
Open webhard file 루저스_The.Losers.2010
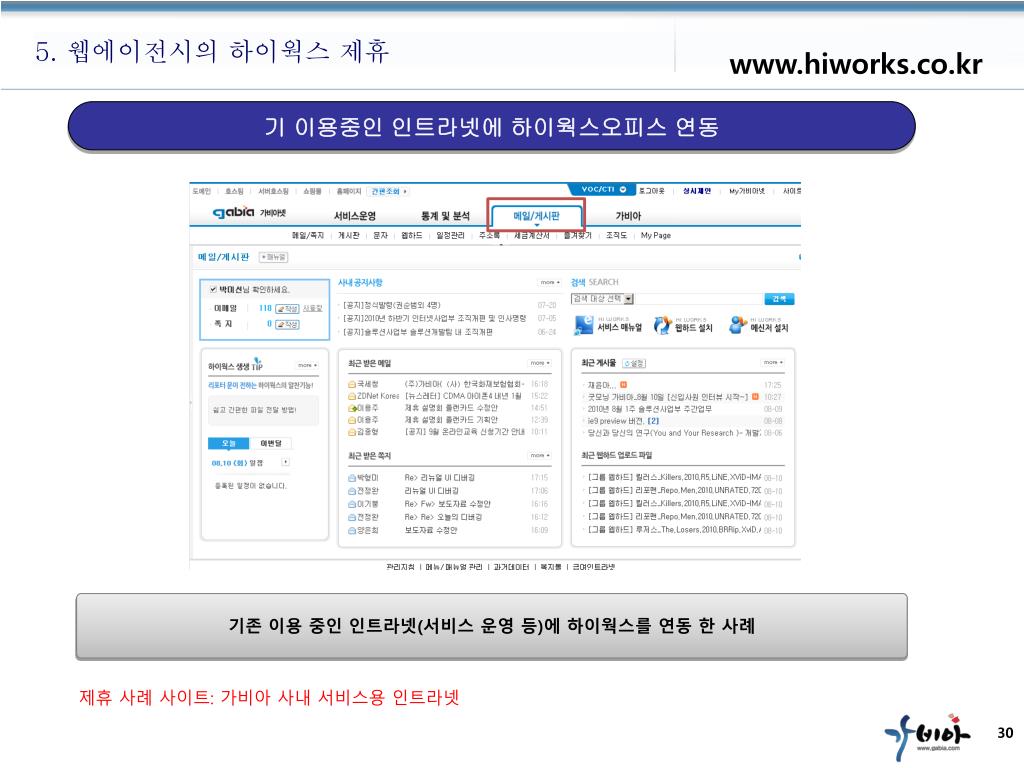coord(675,530)
